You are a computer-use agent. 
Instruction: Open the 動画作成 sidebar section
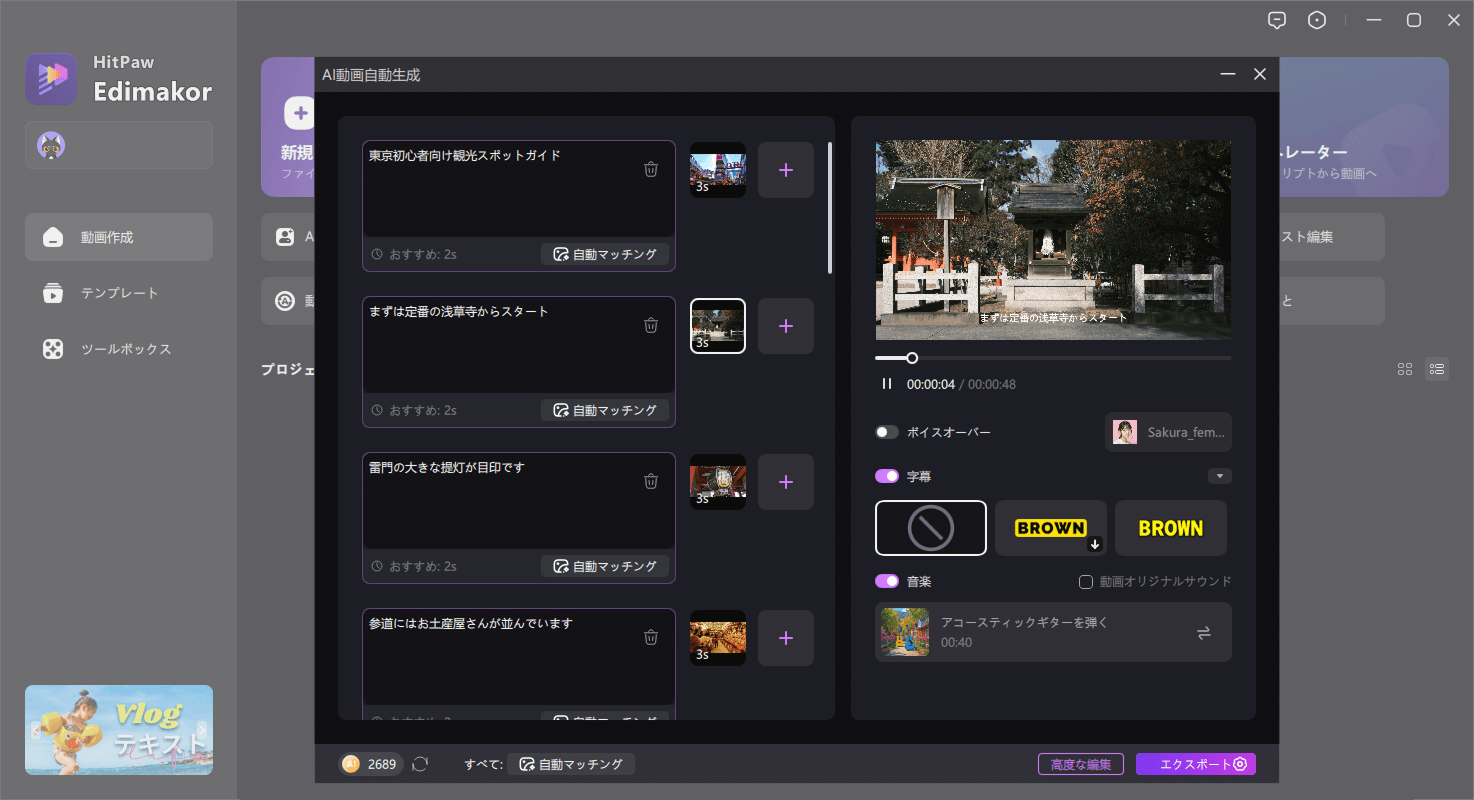coord(119,237)
